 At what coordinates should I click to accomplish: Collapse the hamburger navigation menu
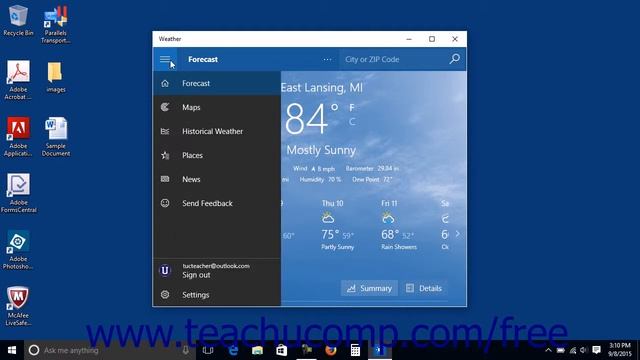click(x=165, y=60)
